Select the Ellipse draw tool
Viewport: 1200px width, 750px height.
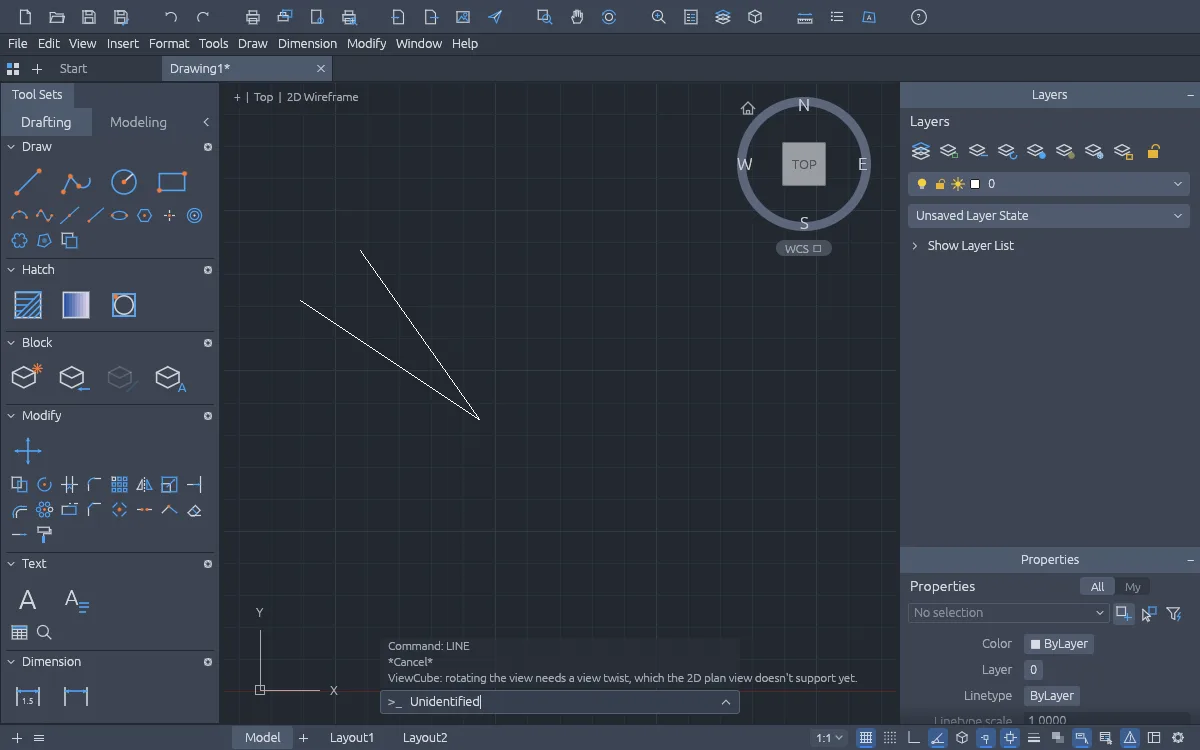[119, 215]
